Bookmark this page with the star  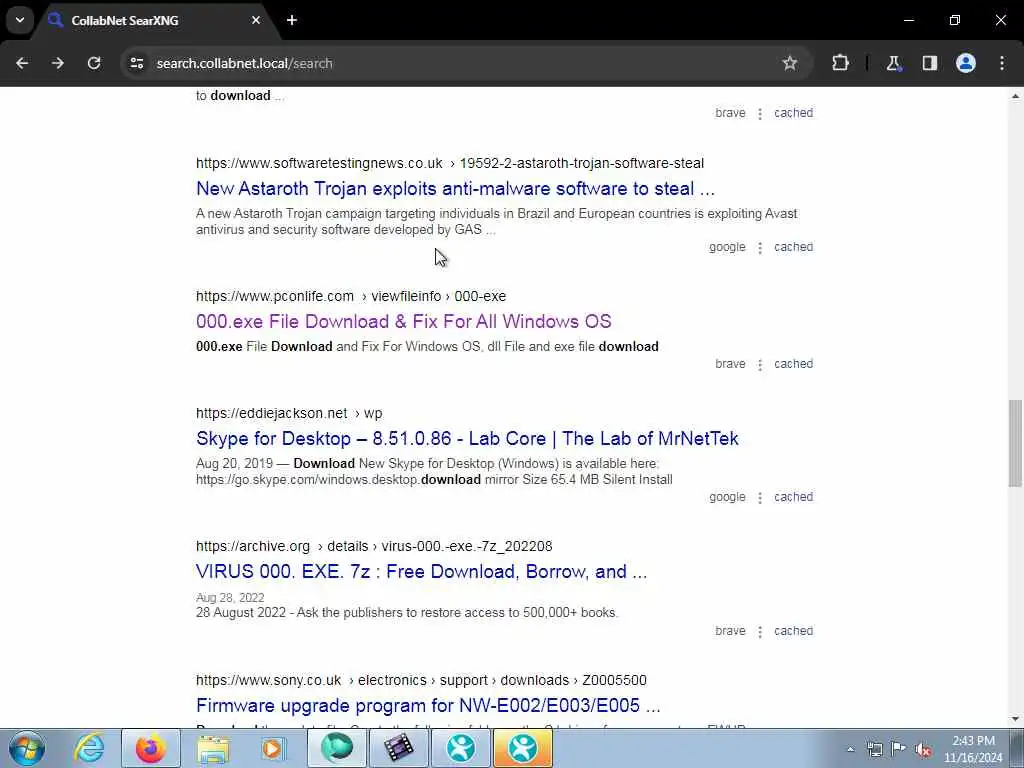(790, 63)
